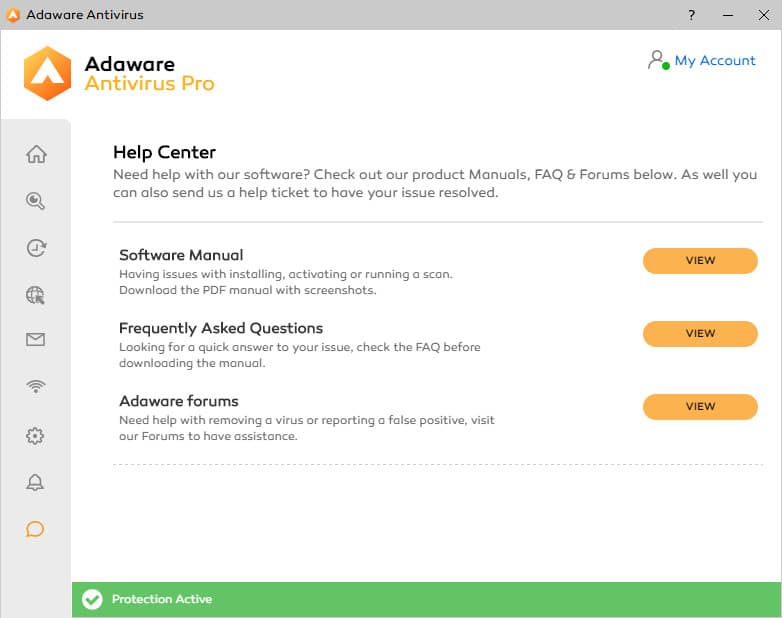Click the Adaware forums heading

(x=179, y=401)
